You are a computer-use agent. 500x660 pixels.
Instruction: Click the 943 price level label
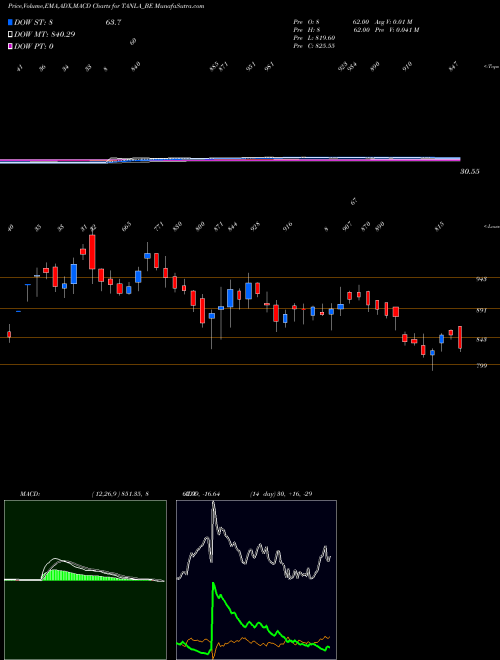click(481, 279)
